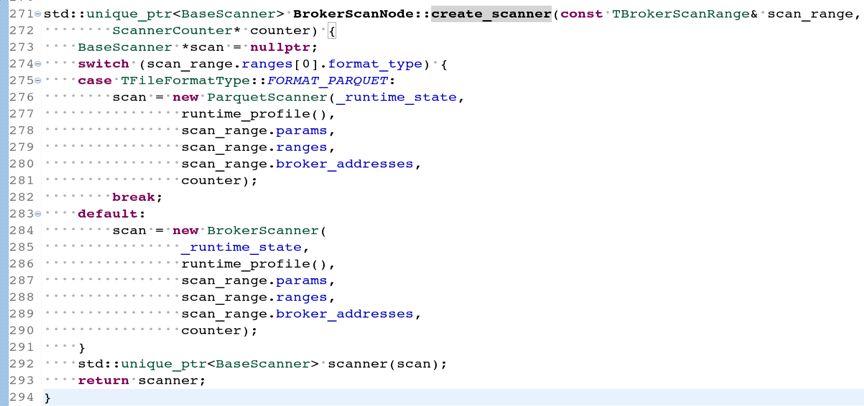Screen dimensions: 864x406
Task: Click counter); on line 290
Action: (x=219, y=331)
